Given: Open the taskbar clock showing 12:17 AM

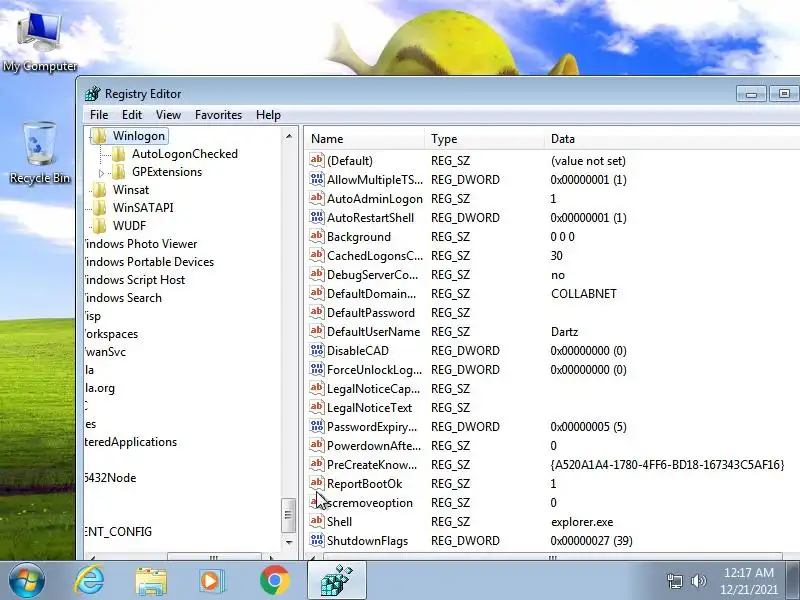Looking at the screenshot, I should point(748,581).
